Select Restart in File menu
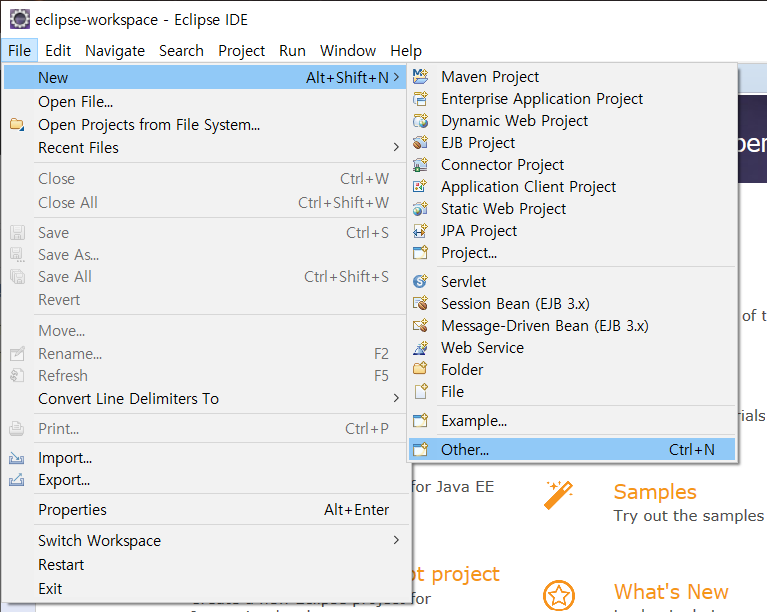Viewport: 767px width, 612px height. tap(203, 565)
